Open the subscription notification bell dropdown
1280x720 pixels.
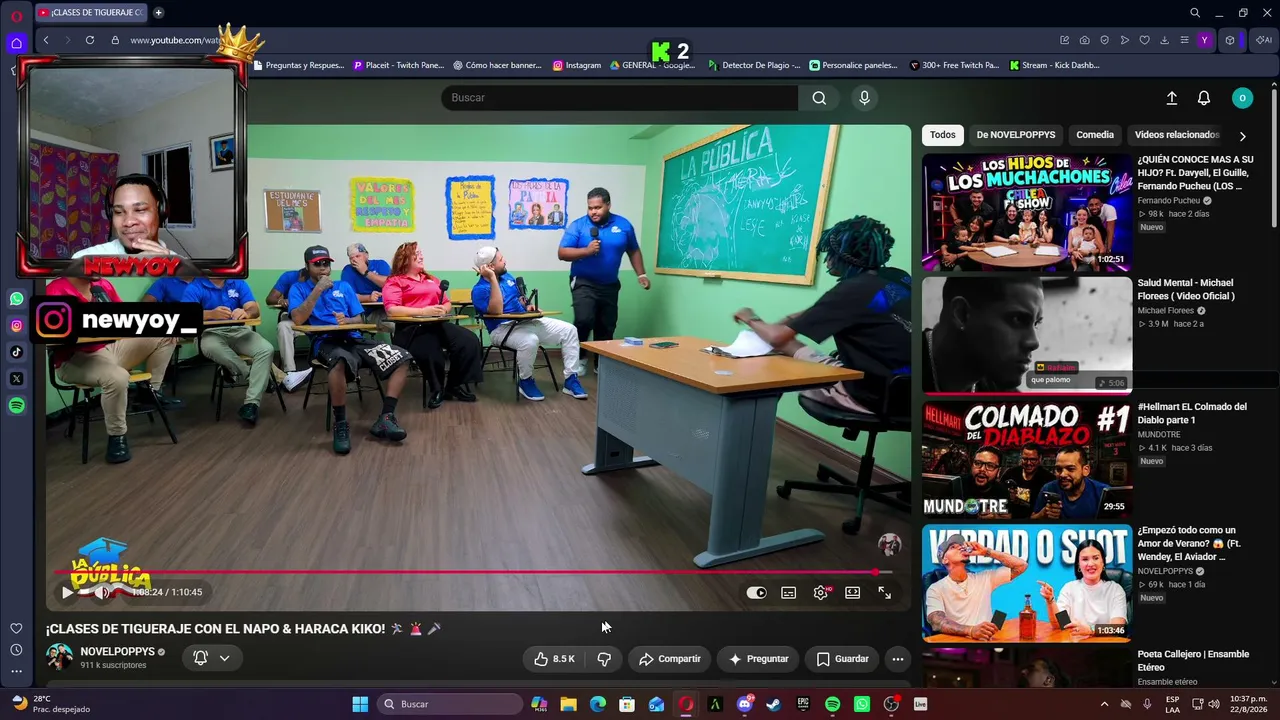(x=211, y=658)
